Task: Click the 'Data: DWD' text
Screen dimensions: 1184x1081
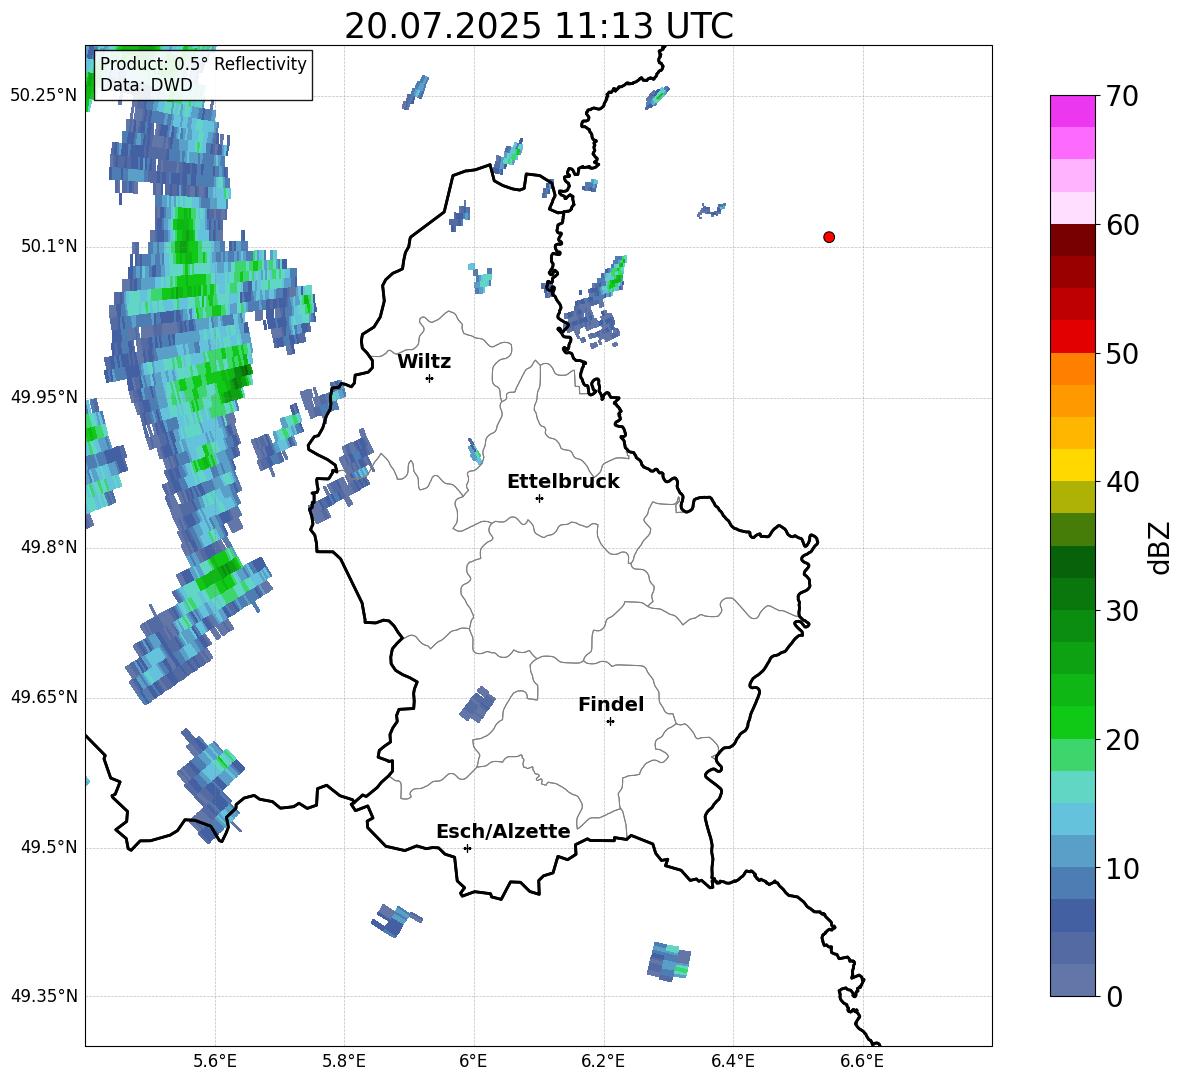Action: pos(146,85)
